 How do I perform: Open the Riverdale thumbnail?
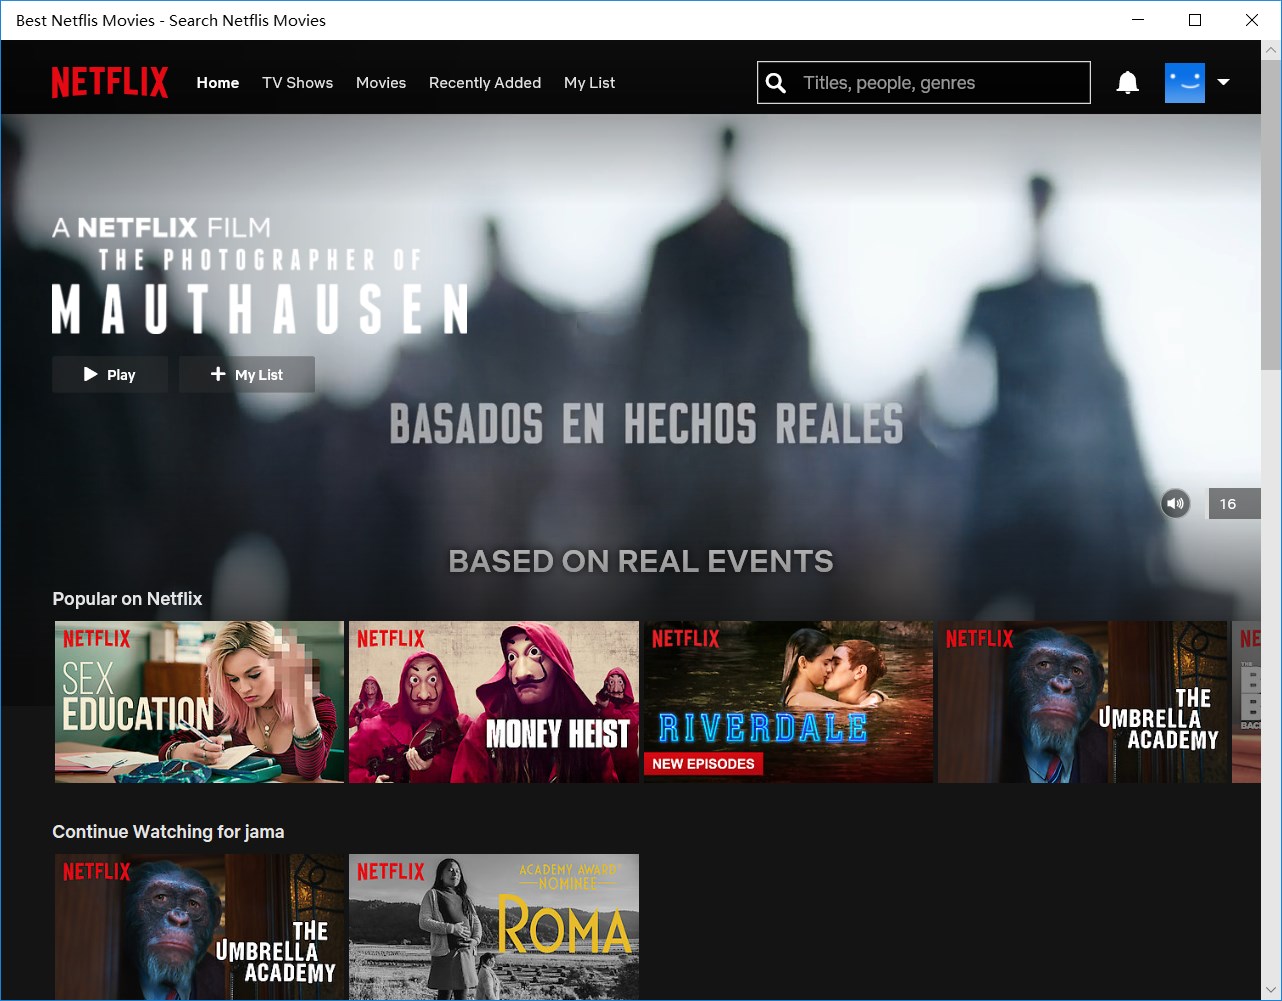pos(788,702)
